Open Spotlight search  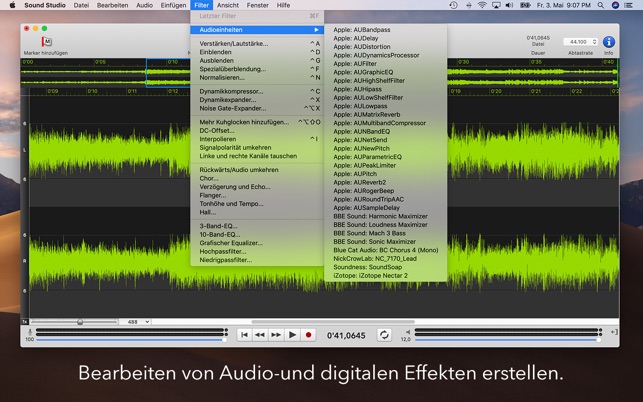[x=601, y=5]
